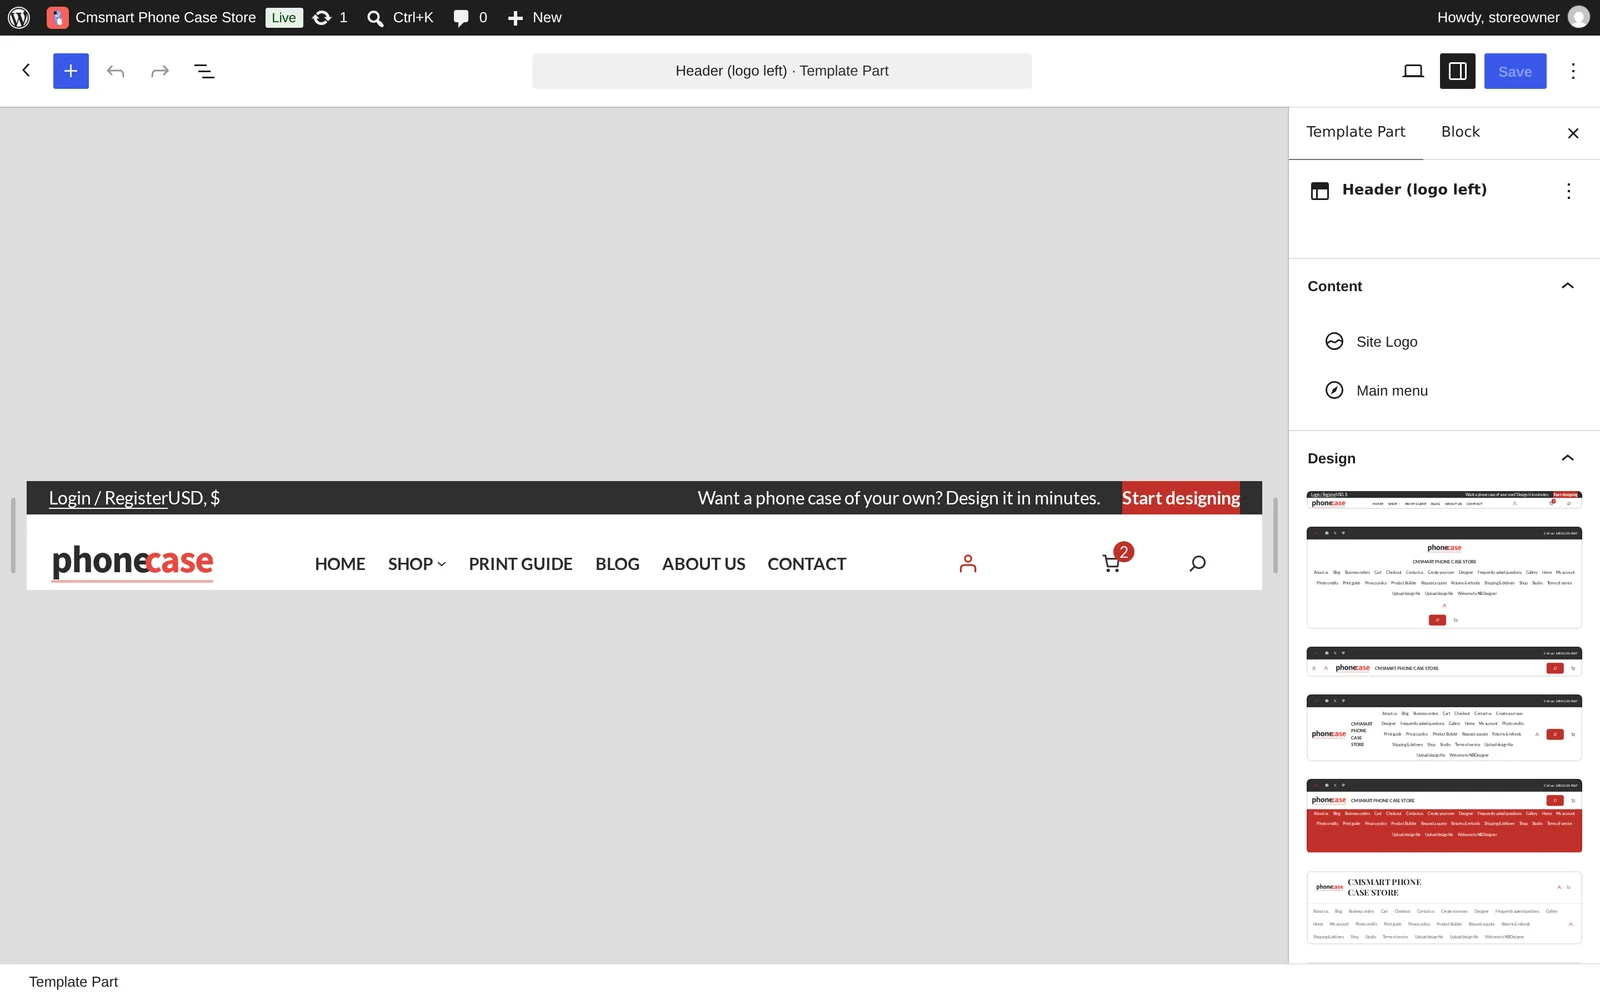The image size is (1600, 1000).
Task: Toggle the block inserter plus button
Action: [x=71, y=71]
